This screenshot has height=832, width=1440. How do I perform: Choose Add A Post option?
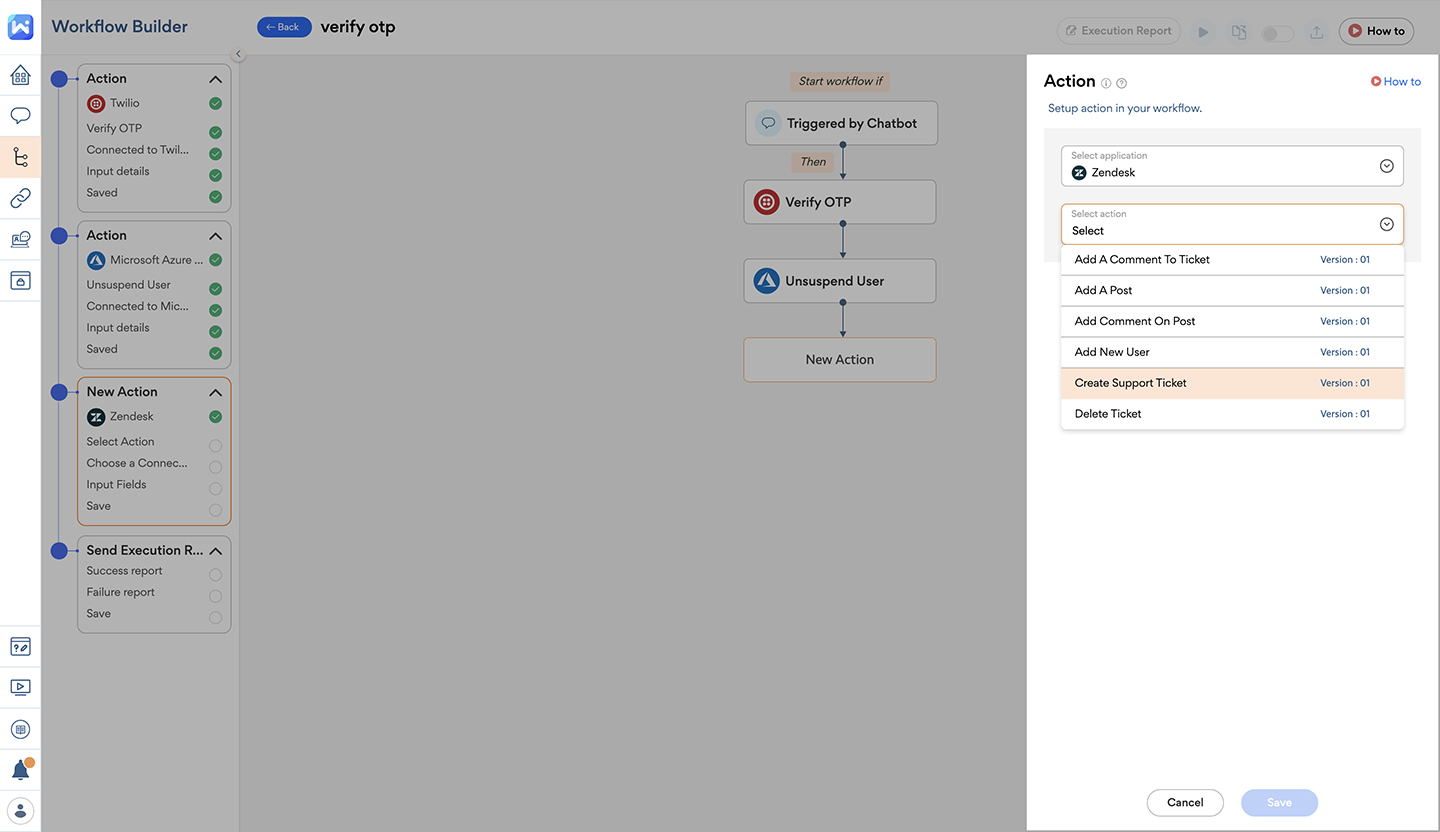pos(1232,290)
